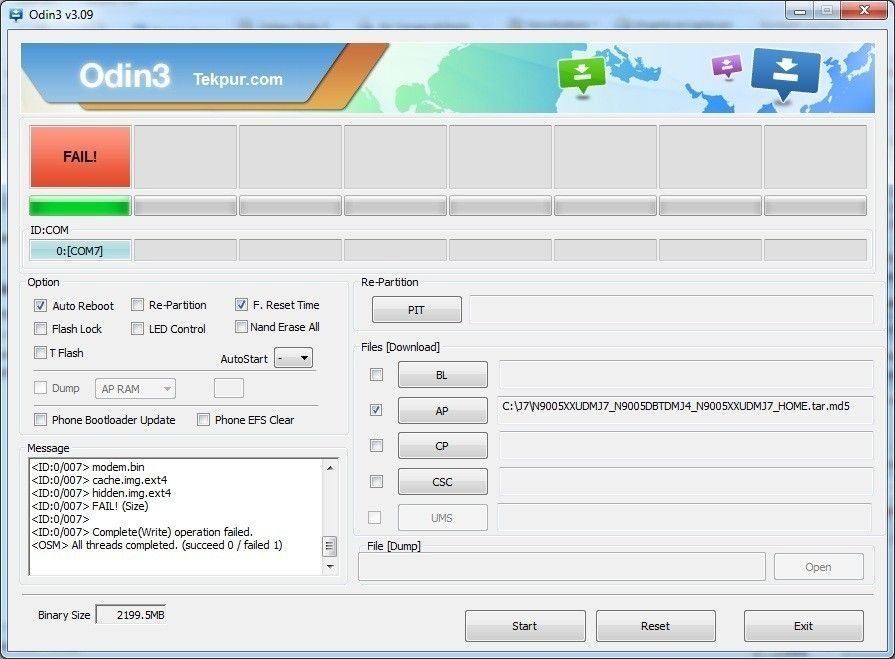Enable the Re-Partition option

(x=137, y=305)
